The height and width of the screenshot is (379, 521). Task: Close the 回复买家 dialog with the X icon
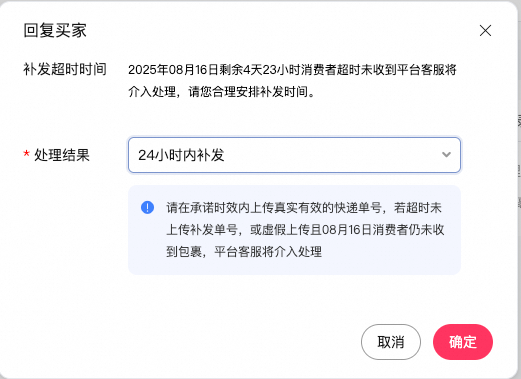coord(485,31)
